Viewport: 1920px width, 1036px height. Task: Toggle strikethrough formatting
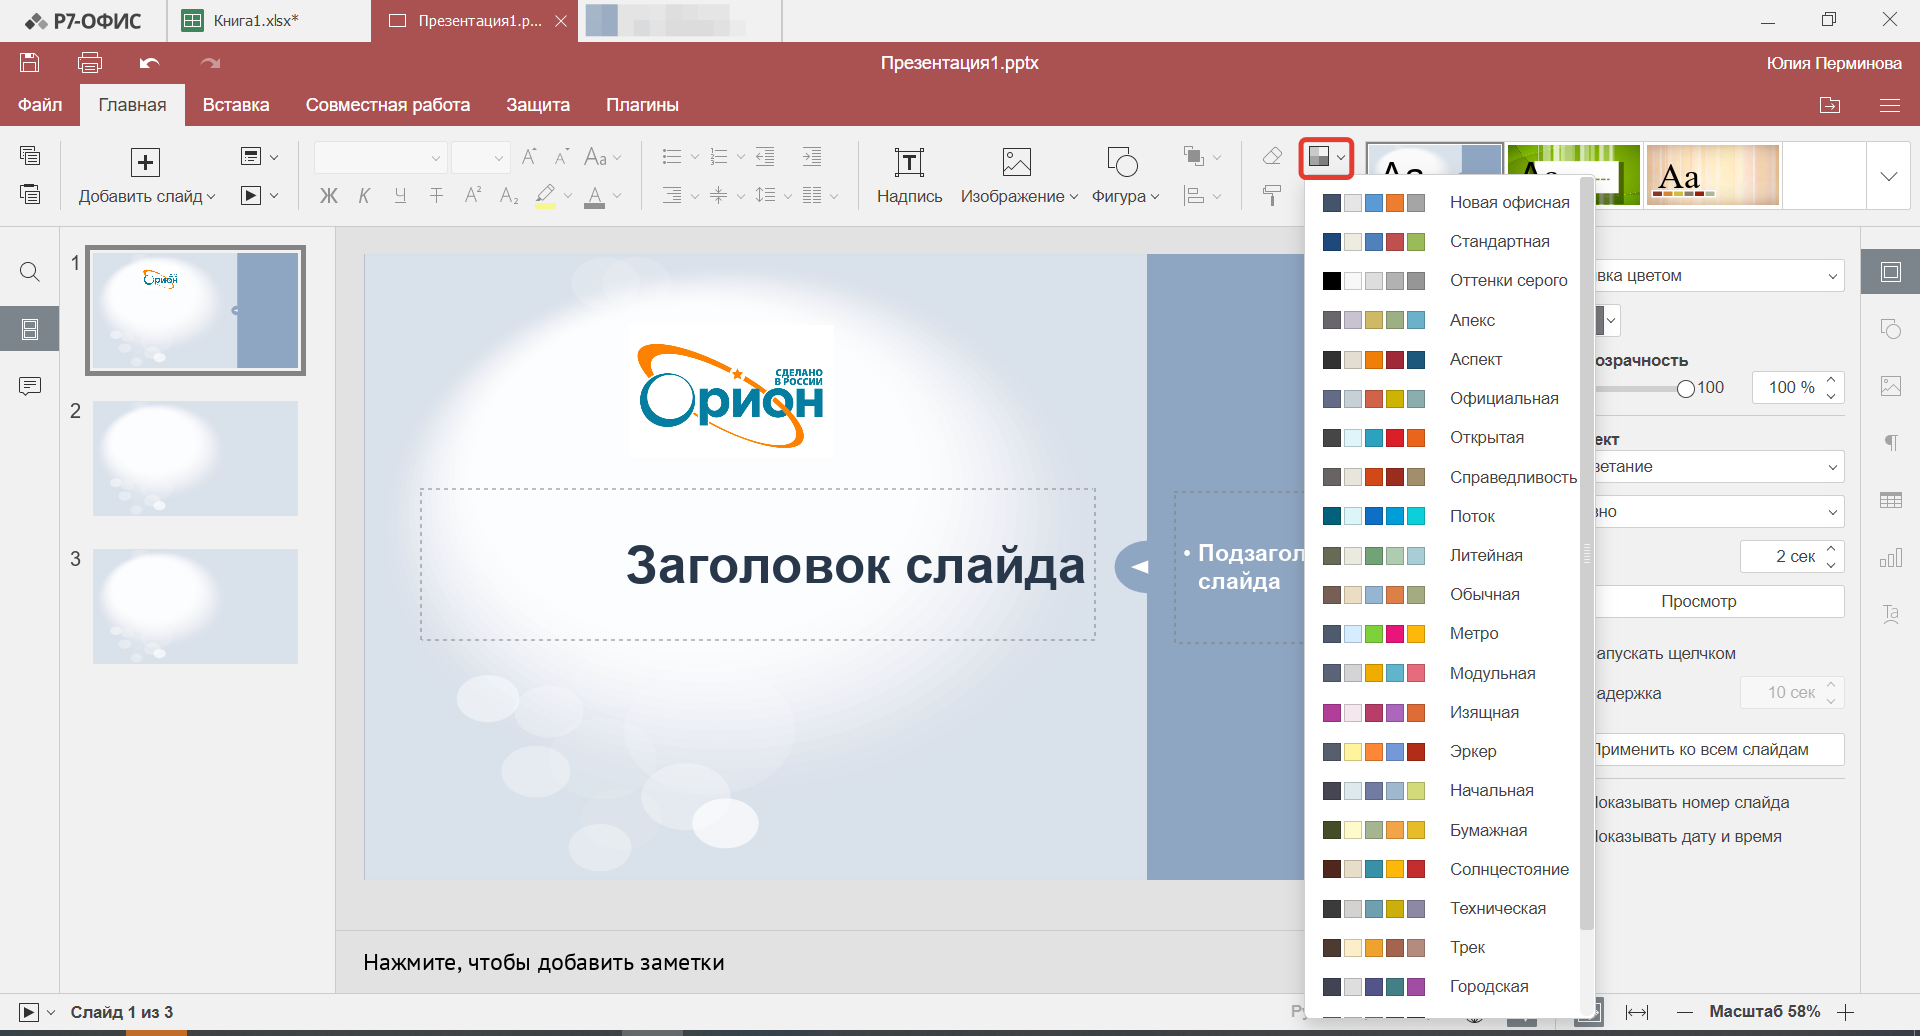point(436,196)
